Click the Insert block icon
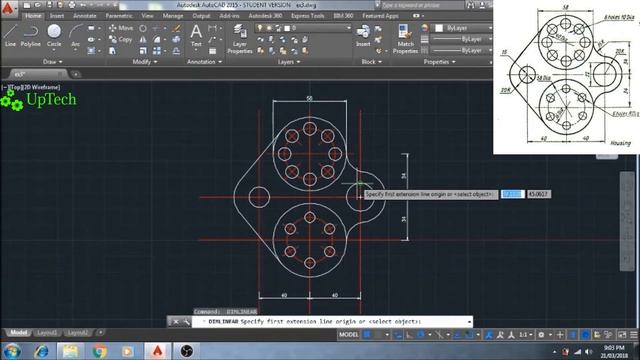 tap(363, 36)
